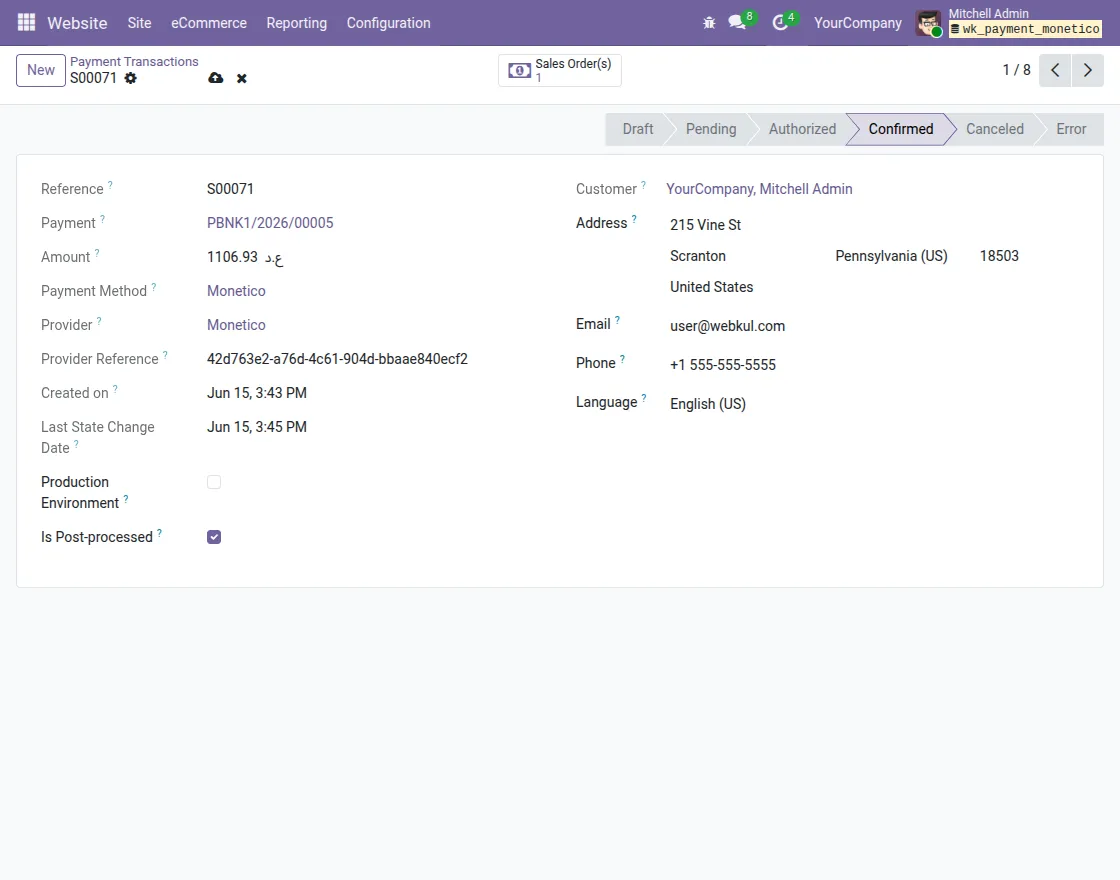Viewport: 1120px width, 880px height.
Task: Click the address line 215 Vine St
Action: point(705,225)
